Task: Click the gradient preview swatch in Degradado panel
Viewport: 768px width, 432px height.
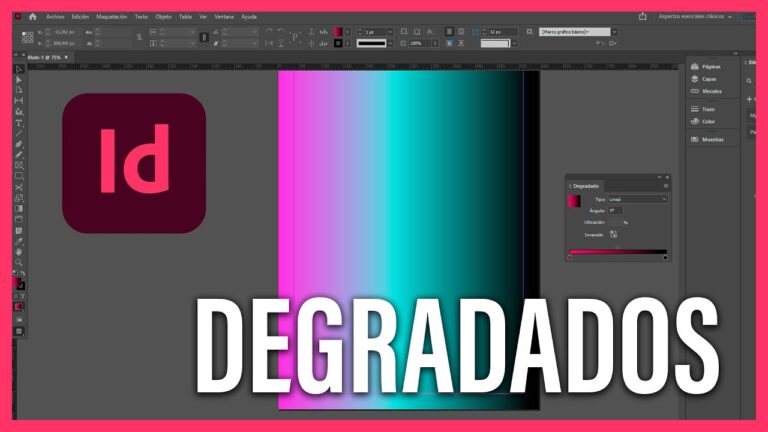Action: tap(575, 201)
